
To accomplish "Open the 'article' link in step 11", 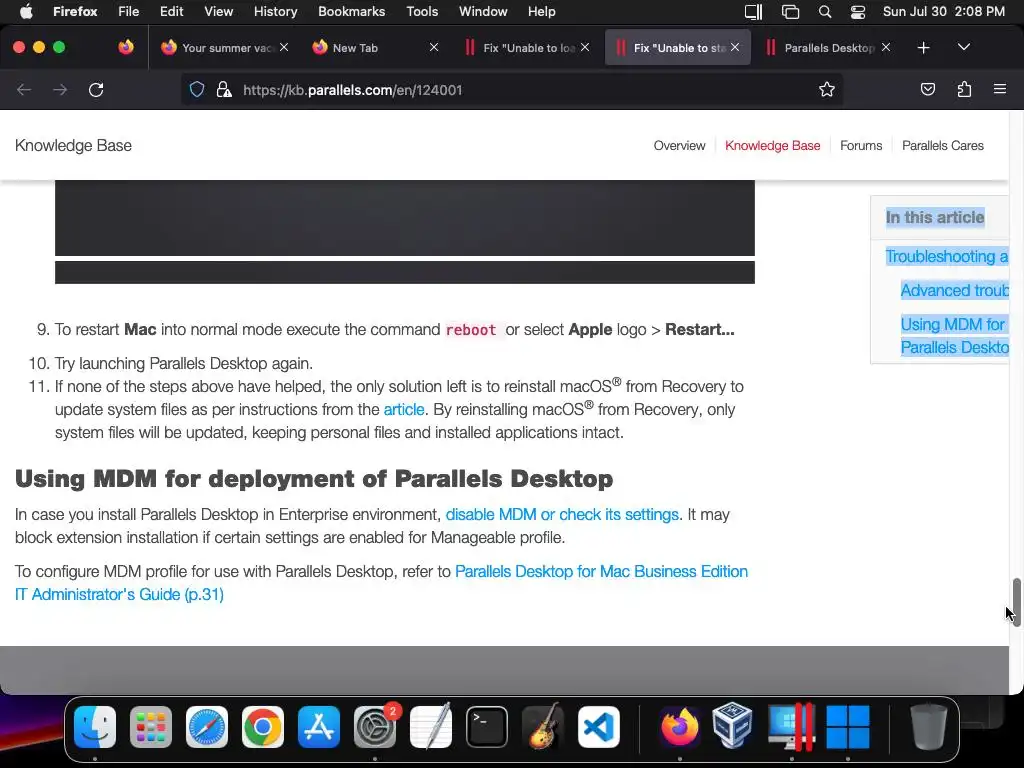I will 404,409.
